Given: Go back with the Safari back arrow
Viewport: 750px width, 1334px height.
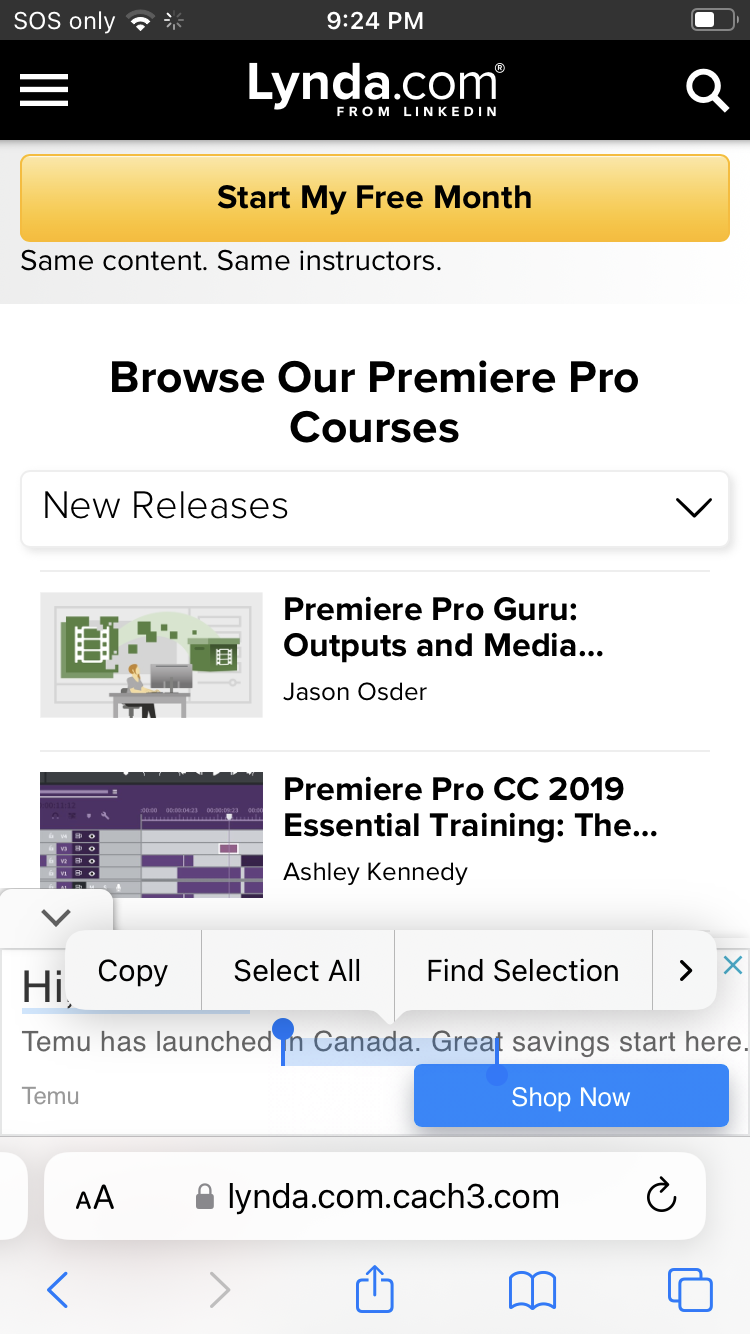Looking at the screenshot, I should [x=58, y=1289].
